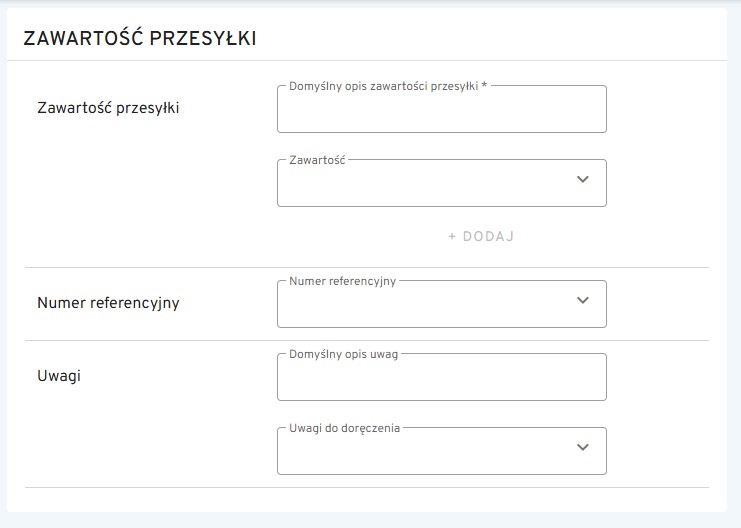Click the Uwagi do doręczenia floating label

344,428
